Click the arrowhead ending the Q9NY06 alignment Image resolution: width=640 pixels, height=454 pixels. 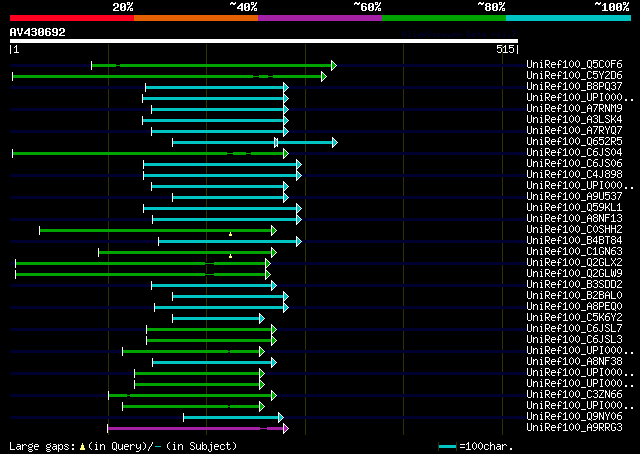tap(281, 418)
